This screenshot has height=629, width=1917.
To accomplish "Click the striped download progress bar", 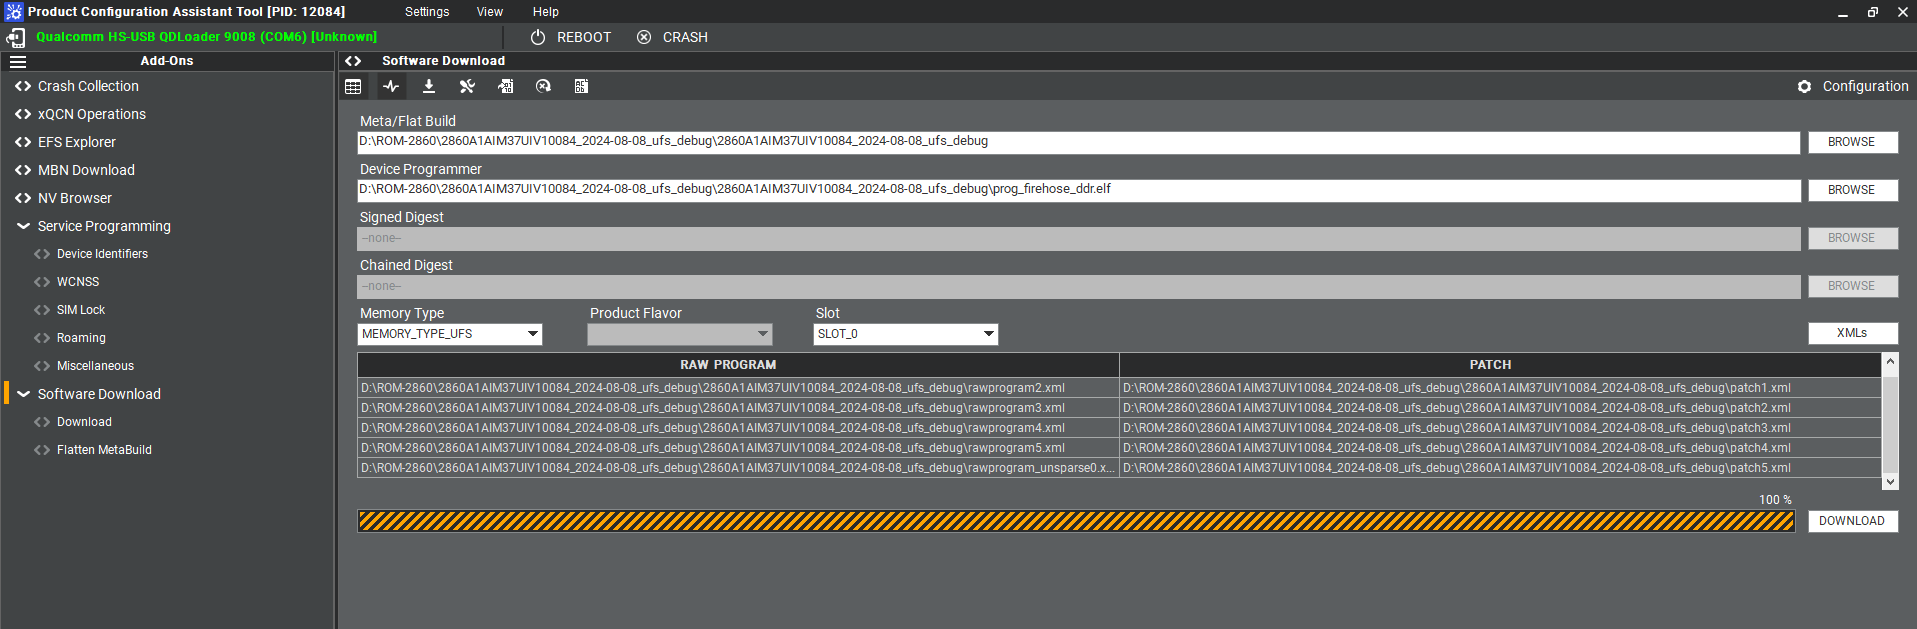I will coord(1076,521).
